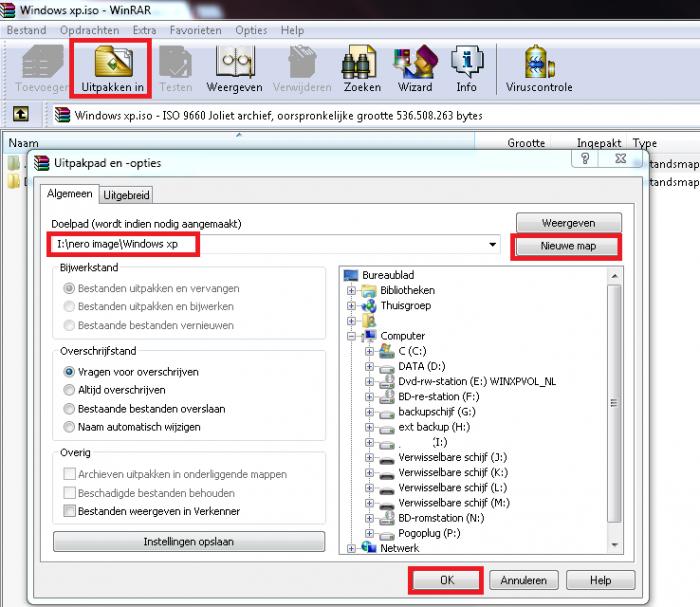This screenshot has width=700, height=607.
Task: Select Netwerk in folder tree
Action: click(399, 548)
